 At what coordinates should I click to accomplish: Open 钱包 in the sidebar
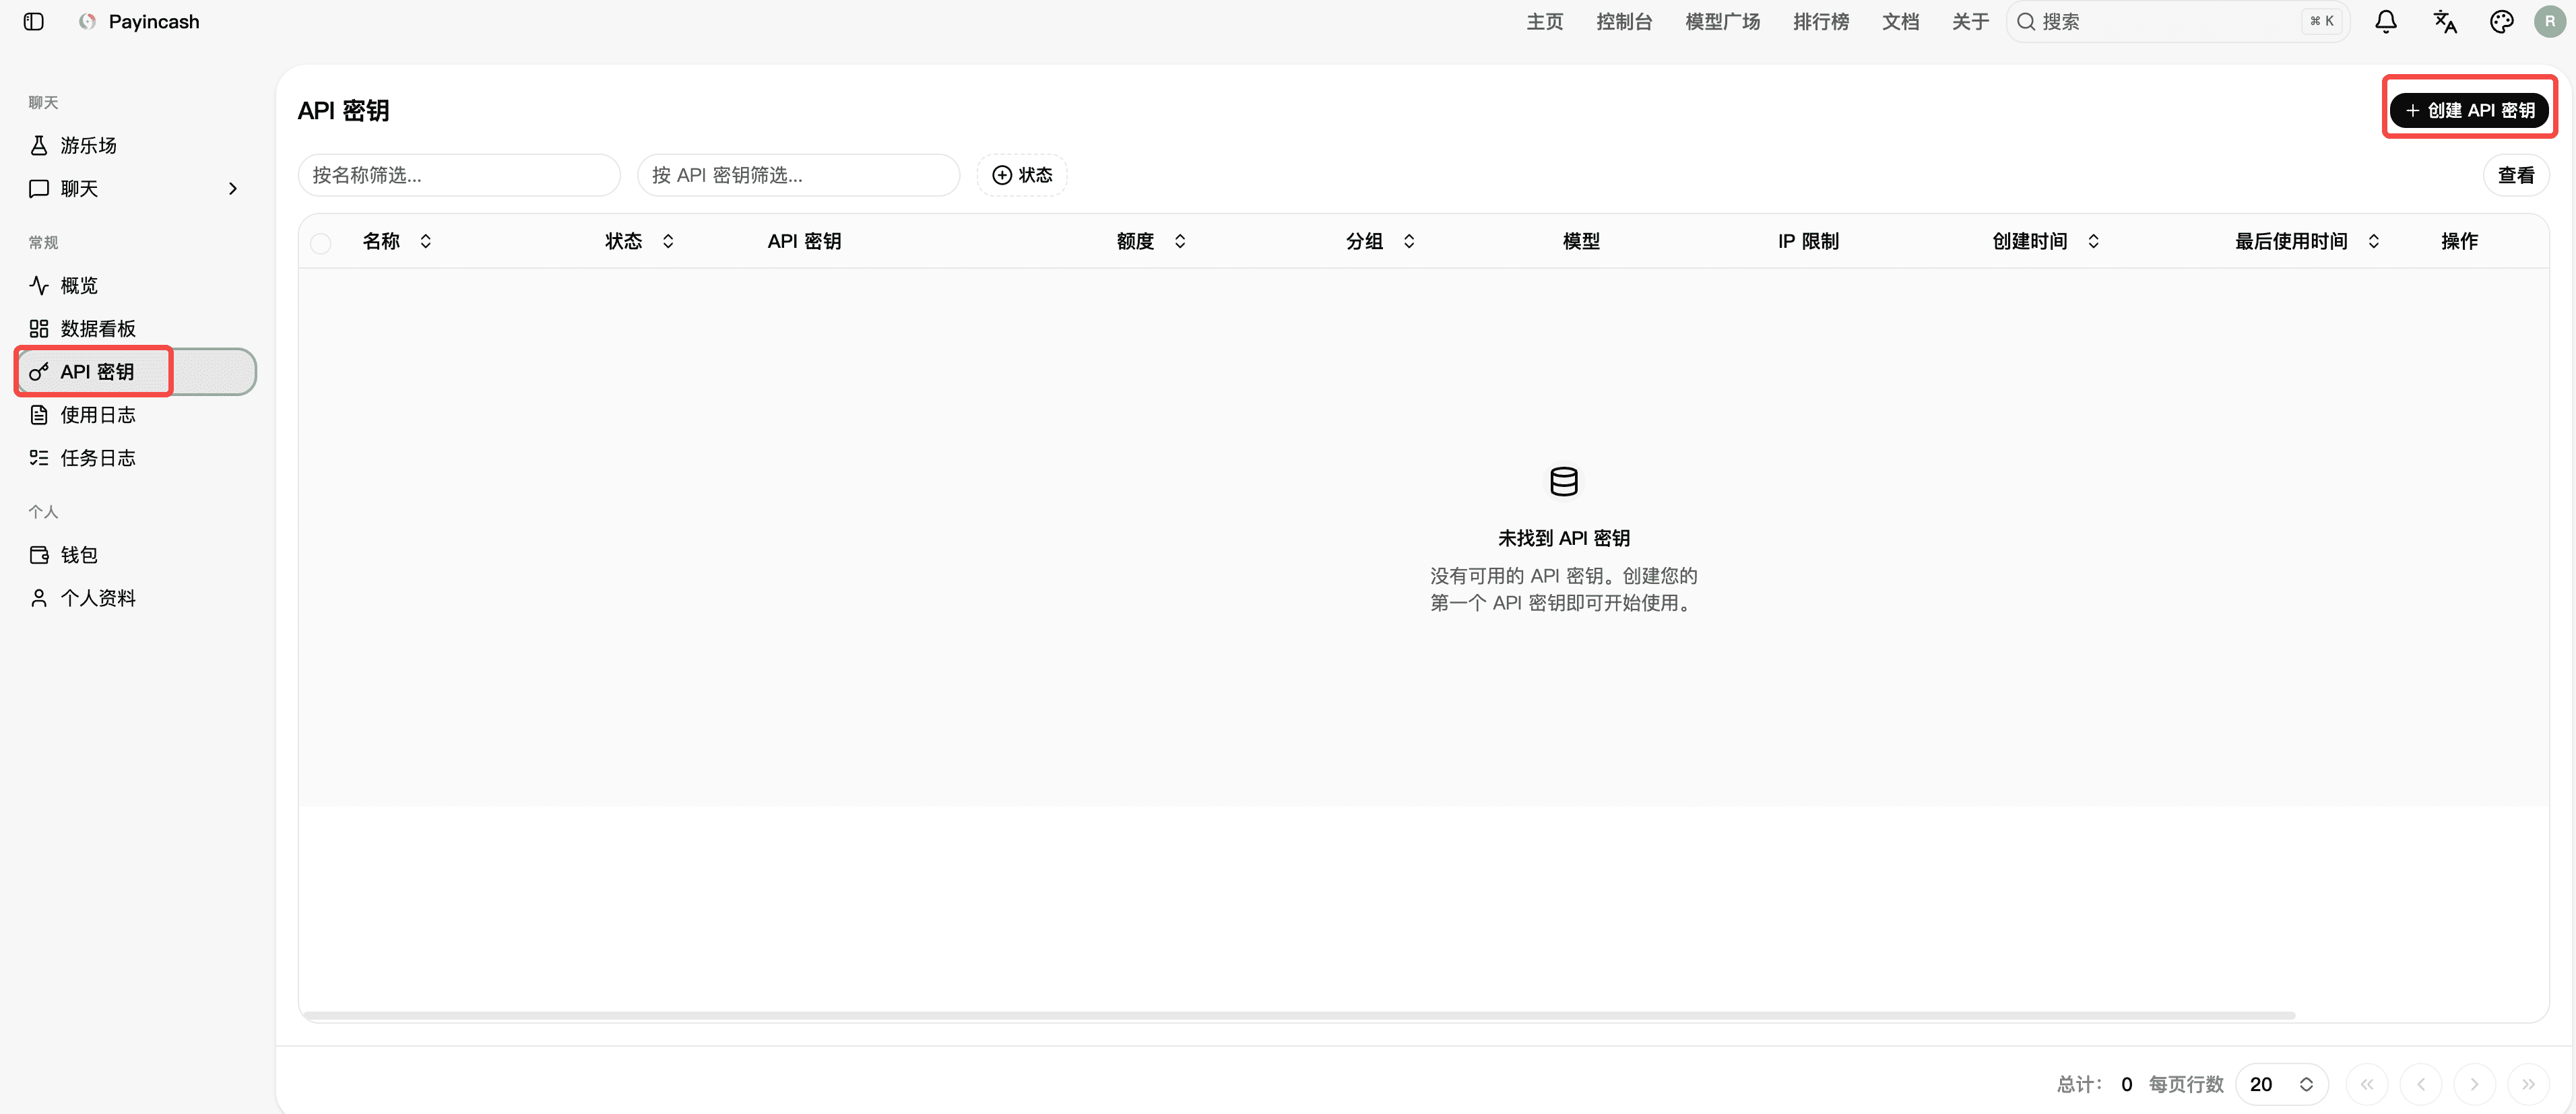click(x=136, y=555)
